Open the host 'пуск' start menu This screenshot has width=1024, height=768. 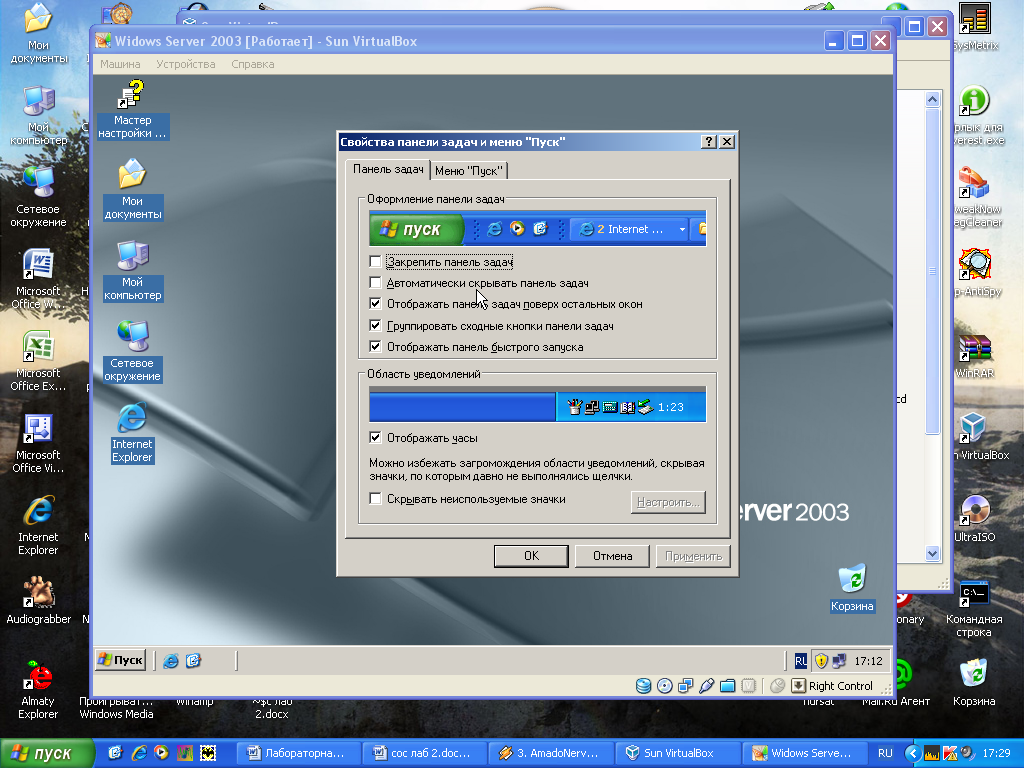pyautogui.click(x=47, y=753)
